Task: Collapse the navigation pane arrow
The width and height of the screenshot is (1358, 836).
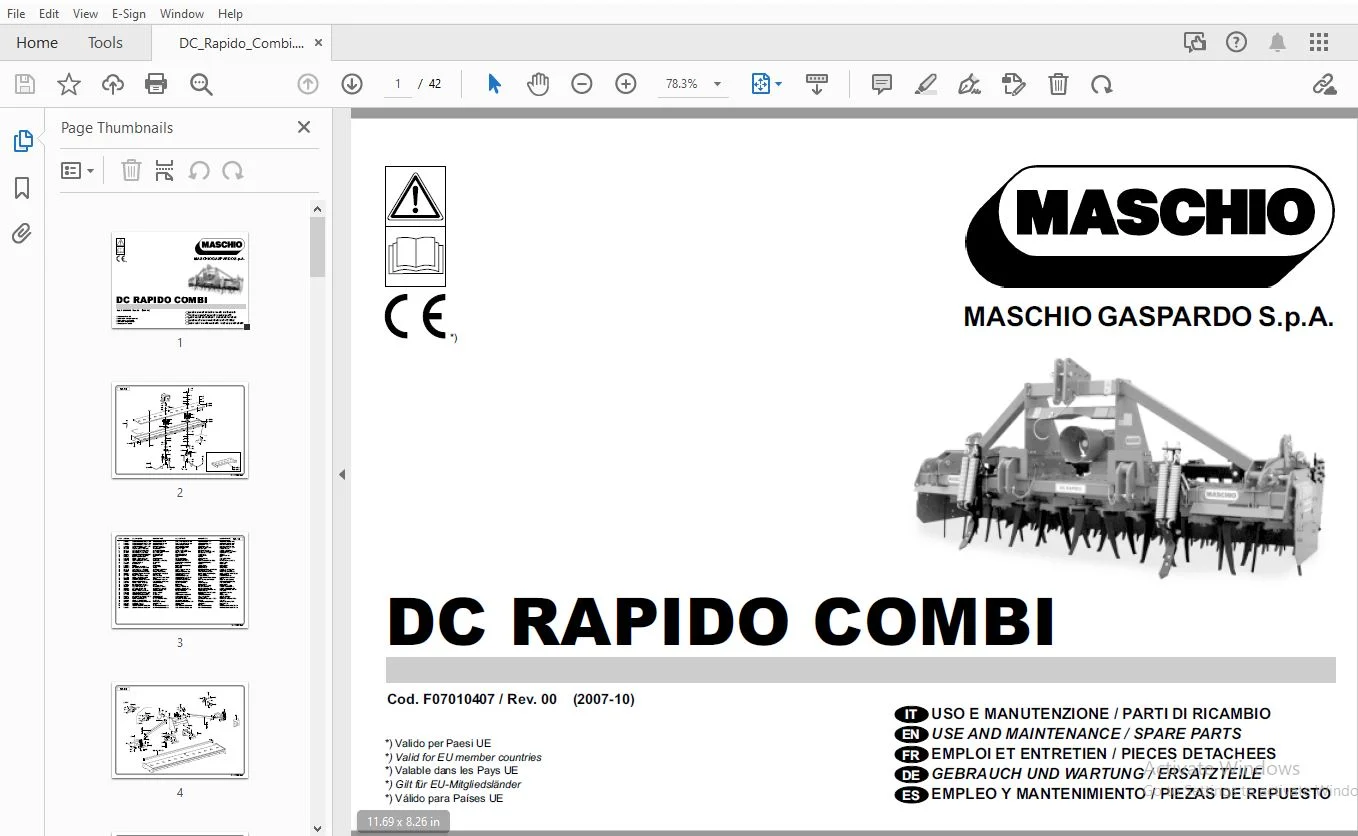Action: coord(342,474)
